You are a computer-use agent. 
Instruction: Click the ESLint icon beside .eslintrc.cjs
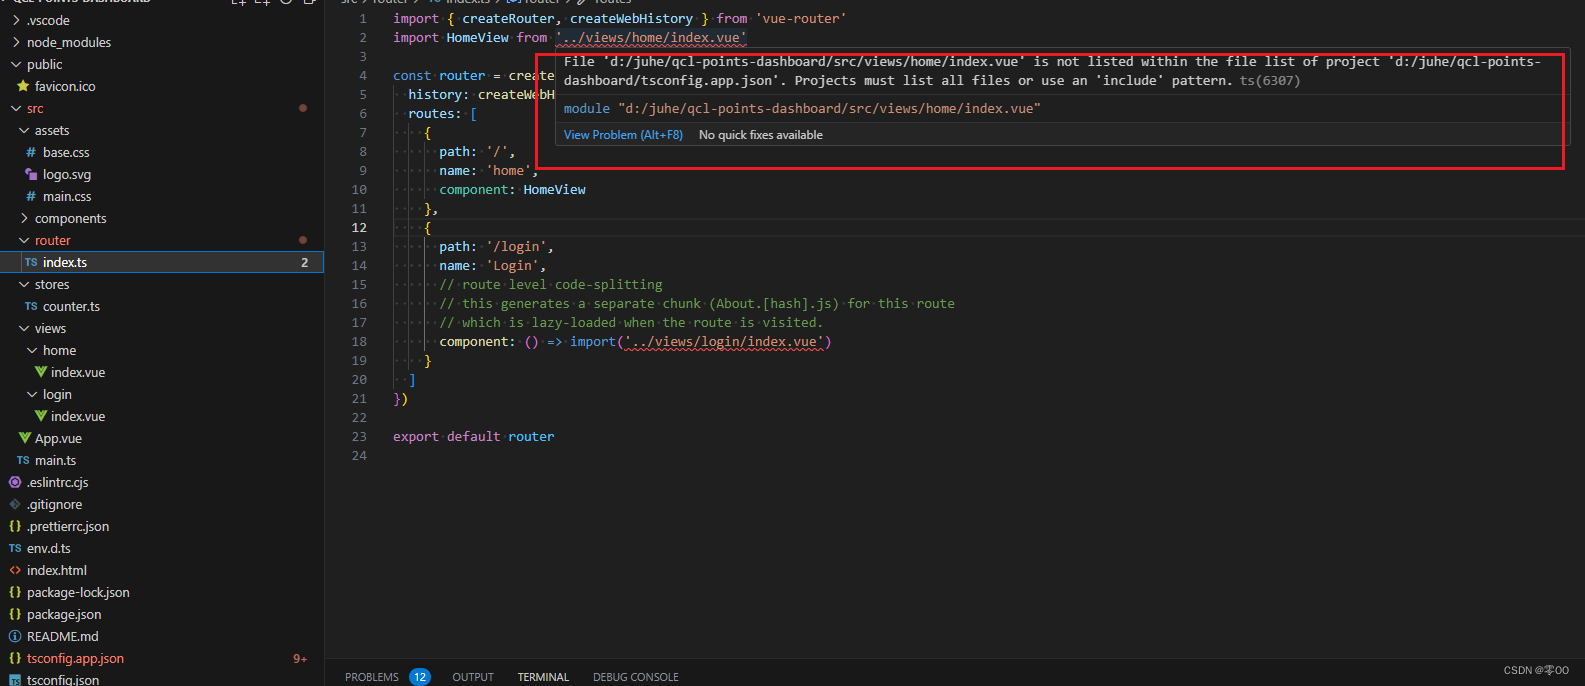click(x=15, y=482)
